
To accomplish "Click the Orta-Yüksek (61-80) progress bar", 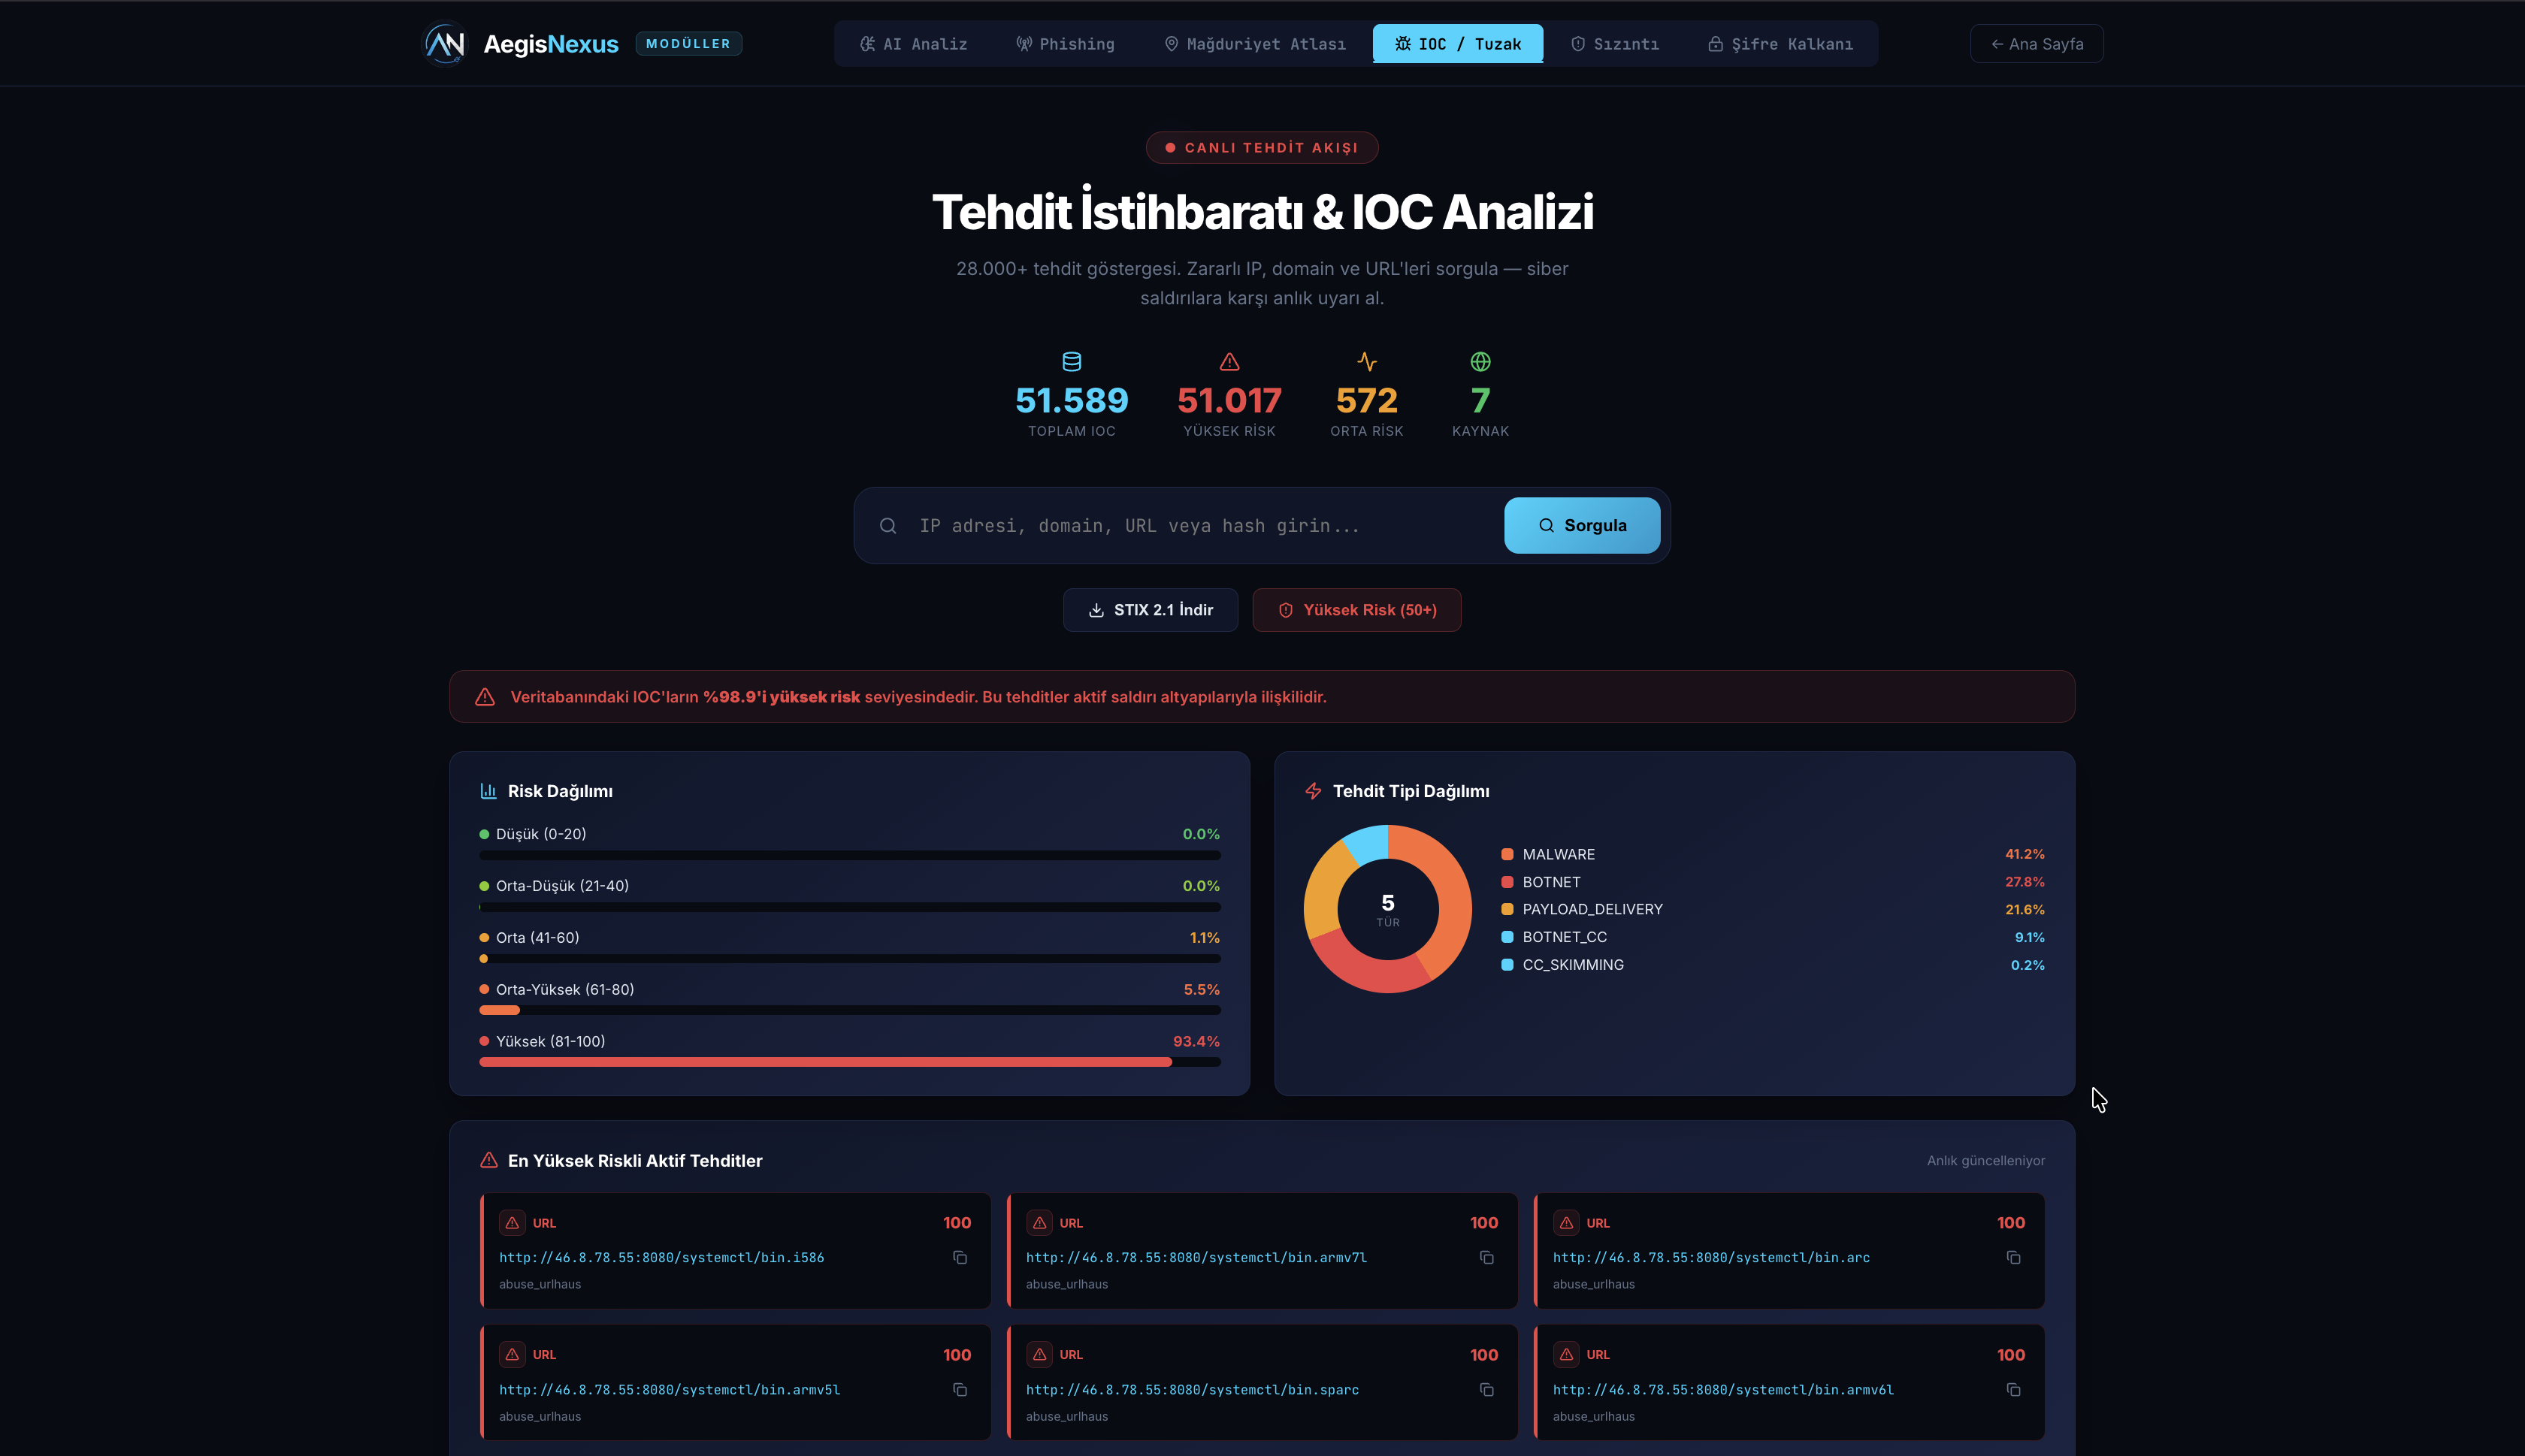I will click(x=850, y=1011).
